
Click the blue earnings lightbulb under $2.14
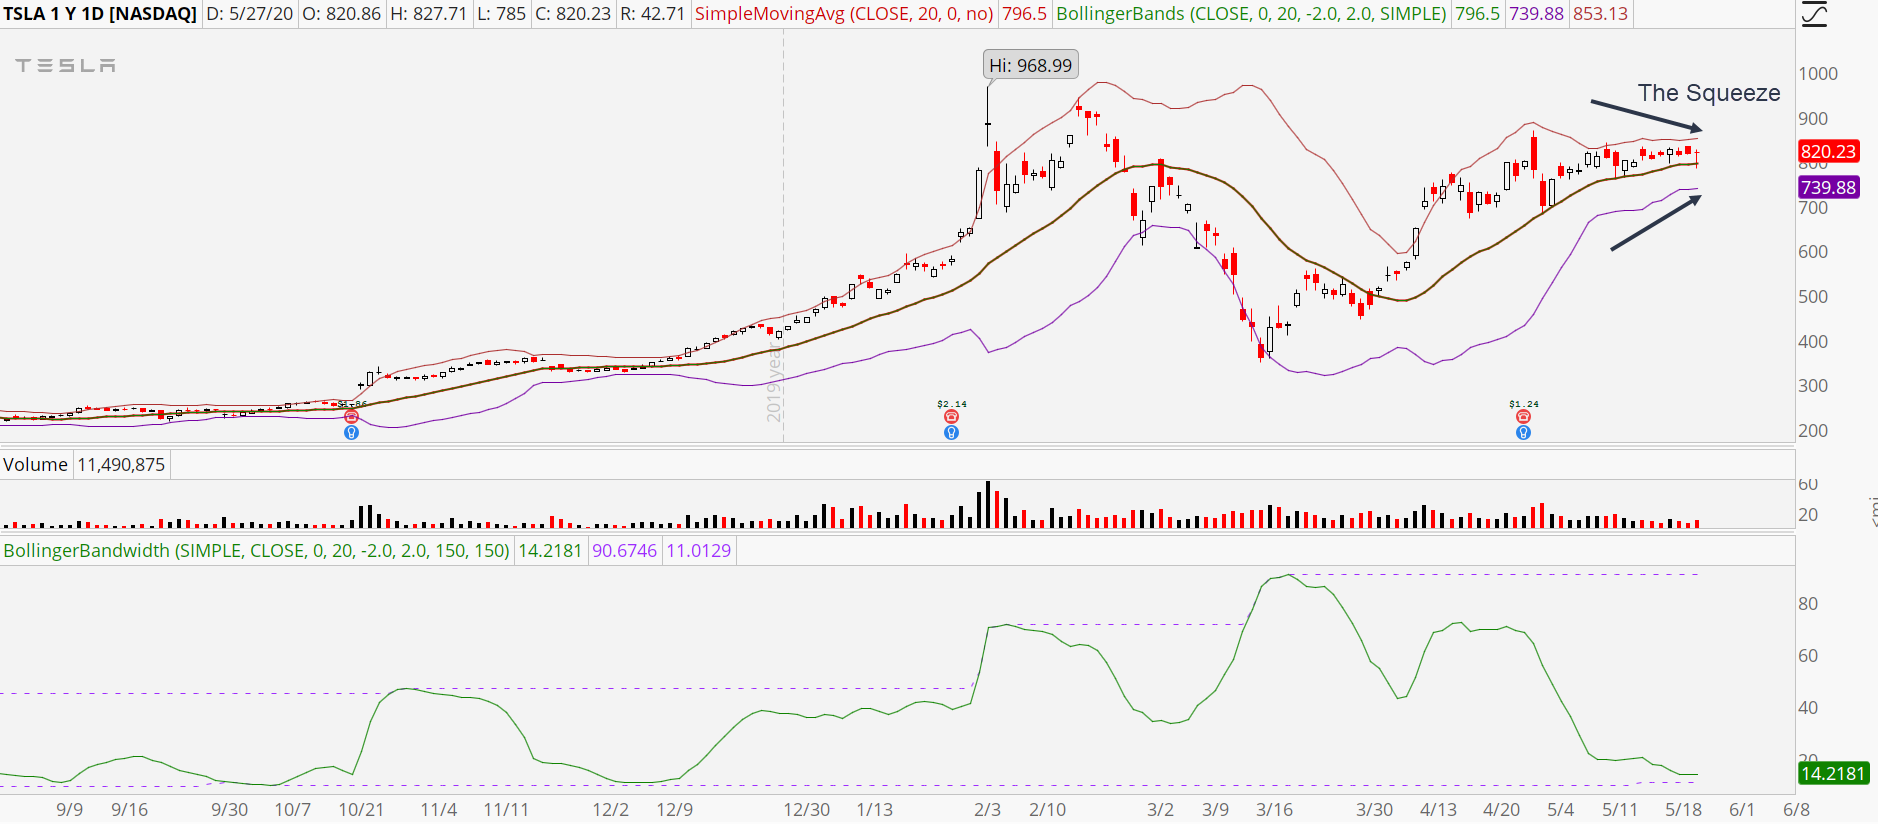tap(951, 433)
